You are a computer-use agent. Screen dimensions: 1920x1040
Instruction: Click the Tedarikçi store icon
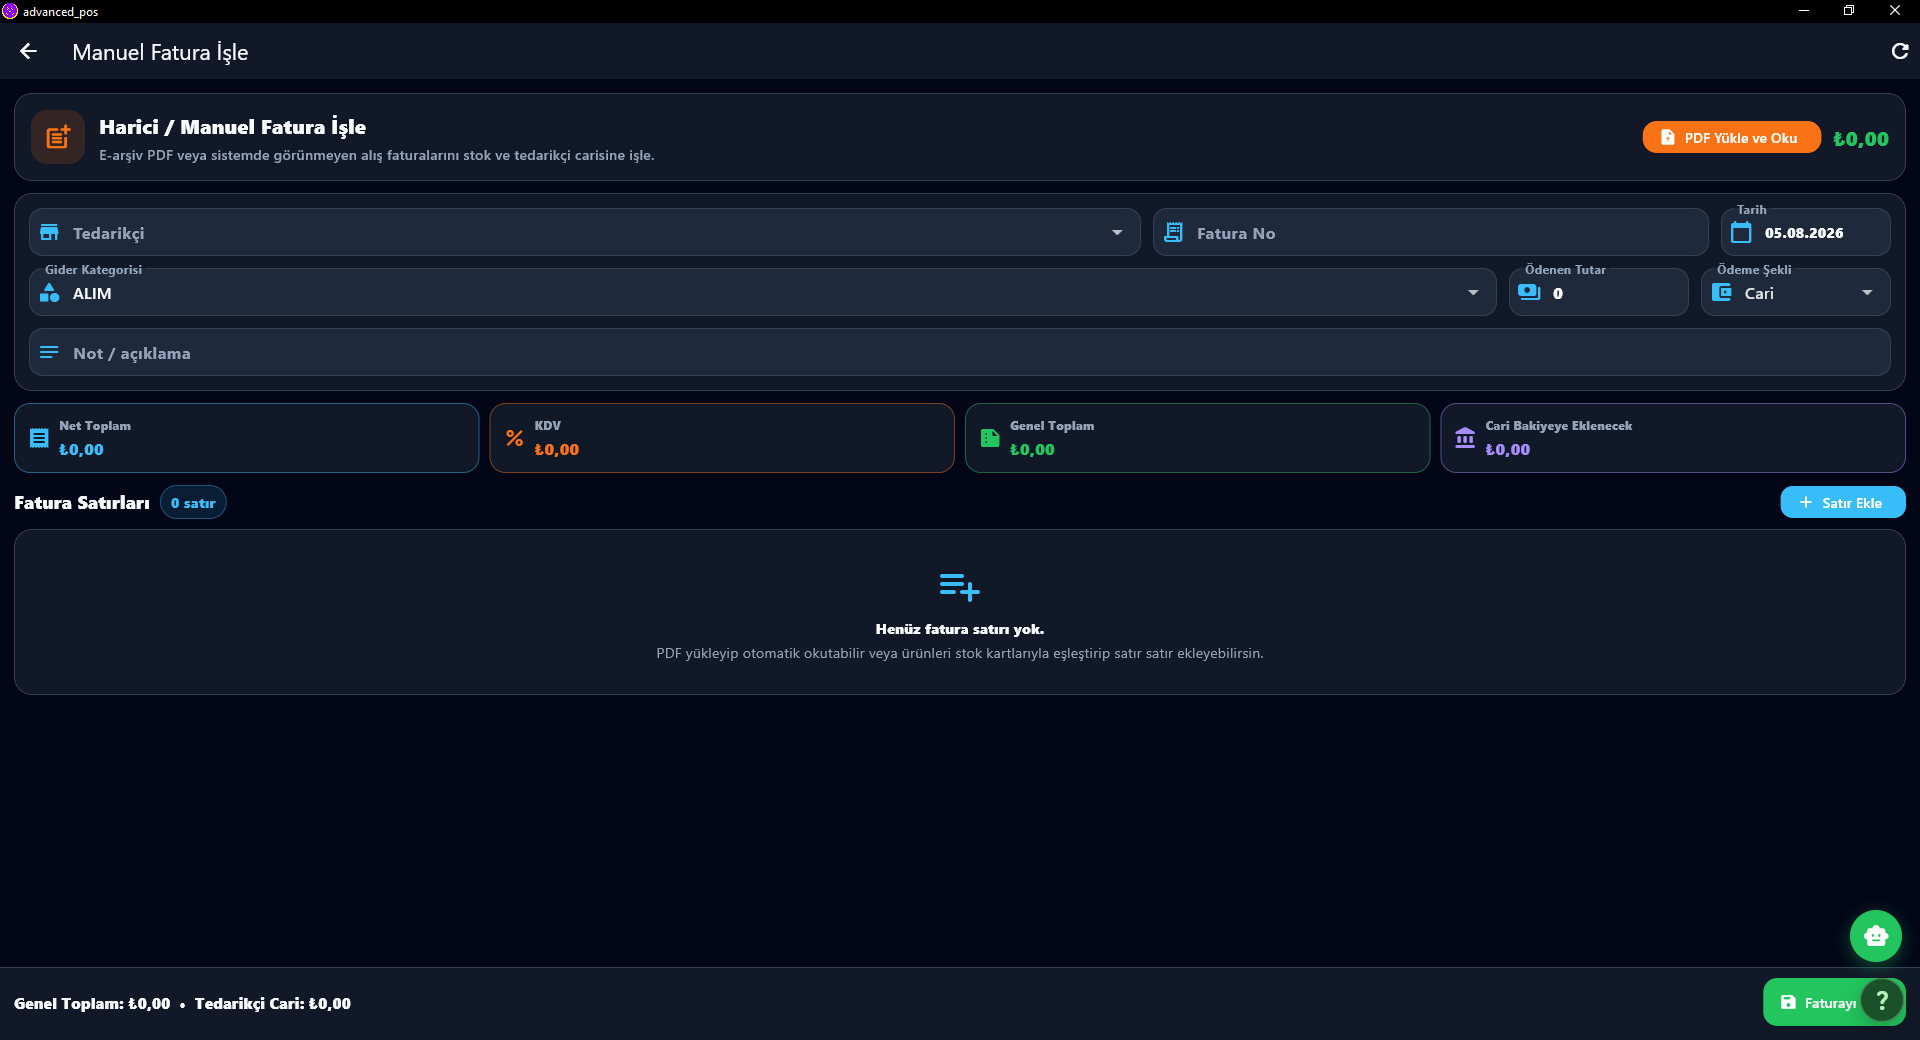49,233
